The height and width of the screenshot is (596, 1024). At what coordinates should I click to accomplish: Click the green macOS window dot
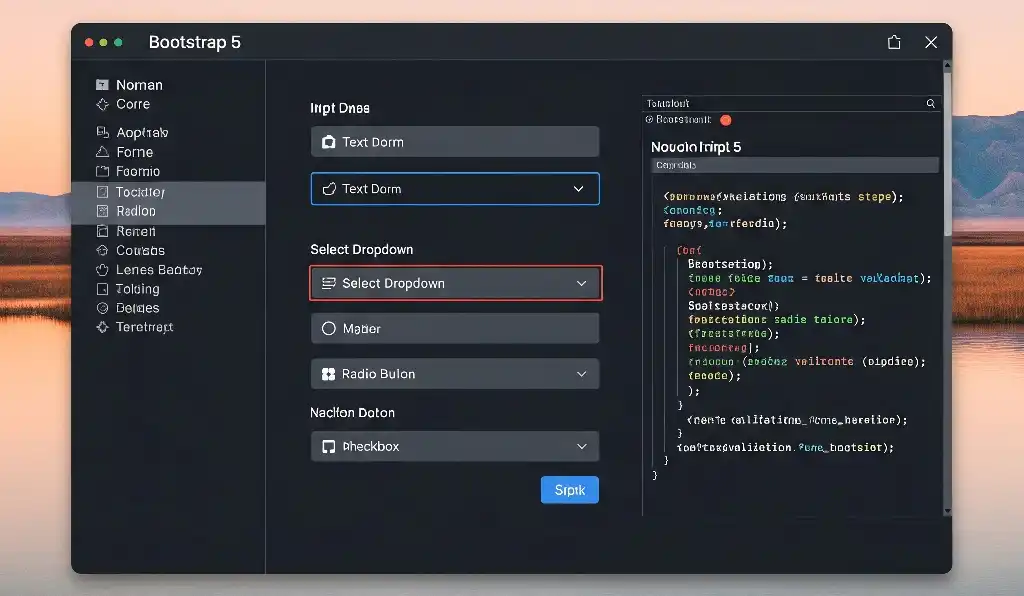click(118, 42)
